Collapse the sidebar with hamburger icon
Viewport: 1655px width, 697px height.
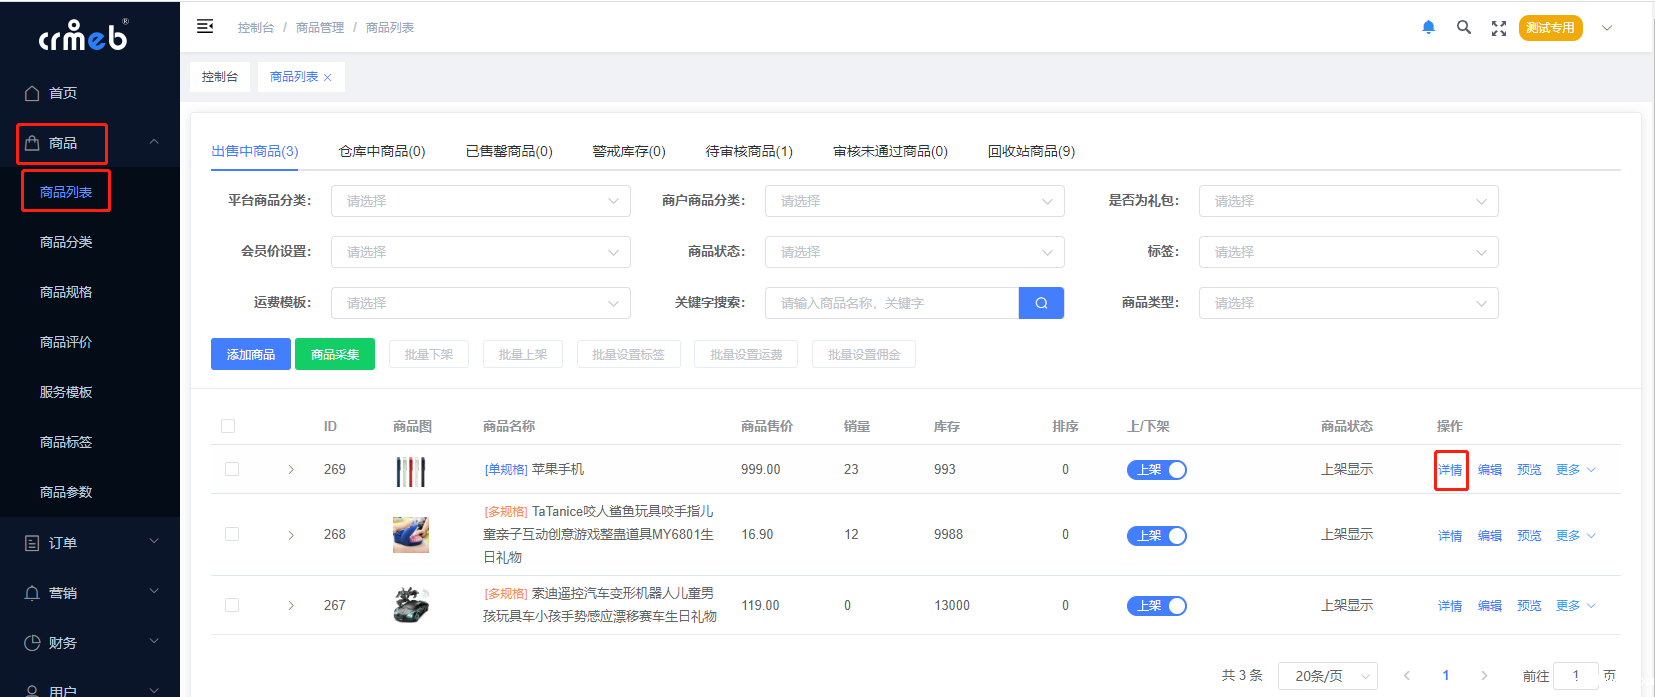tap(205, 27)
